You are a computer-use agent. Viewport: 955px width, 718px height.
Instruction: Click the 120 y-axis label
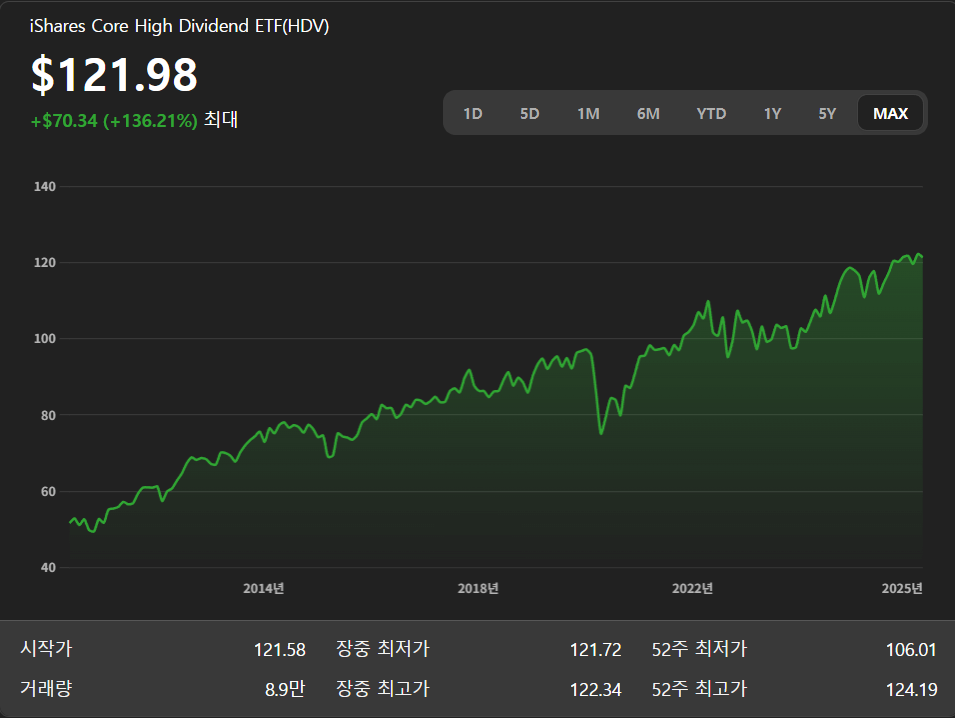coord(44,262)
